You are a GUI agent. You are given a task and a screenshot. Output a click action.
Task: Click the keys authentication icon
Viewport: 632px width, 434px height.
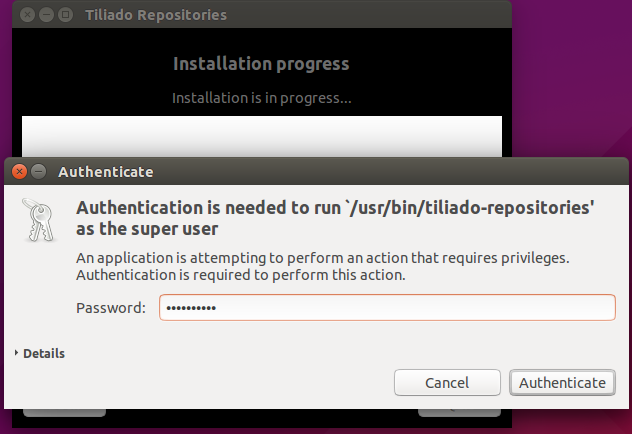[x=39, y=220]
